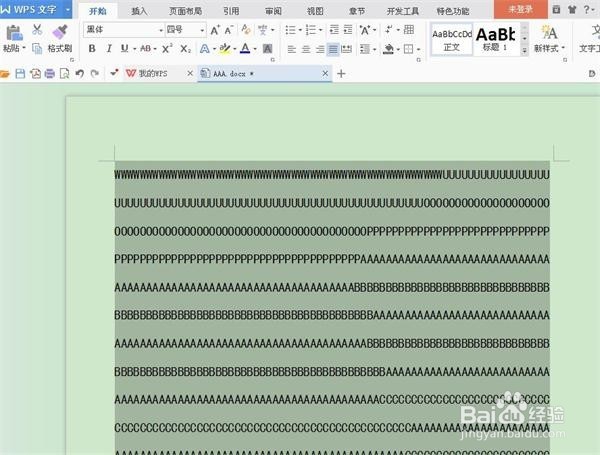Toggle strikethrough AB formatting
Viewport: 600px width, 455px height.
[x=145, y=49]
